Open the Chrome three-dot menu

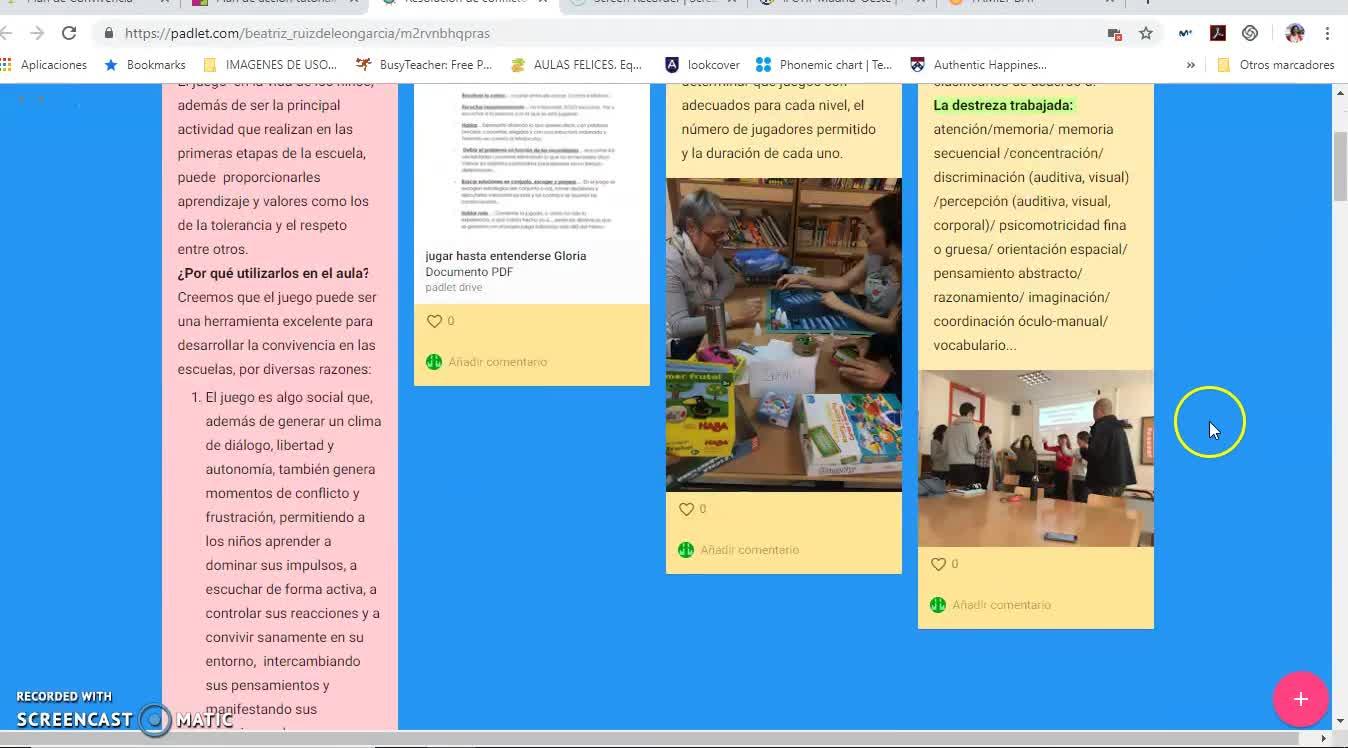click(x=1327, y=33)
